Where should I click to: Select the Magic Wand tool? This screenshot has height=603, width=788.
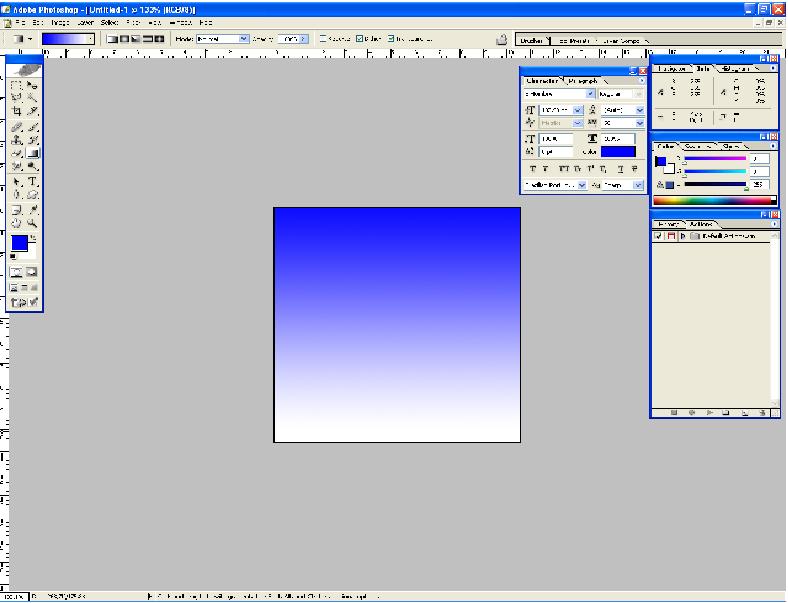tap(32, 97)
